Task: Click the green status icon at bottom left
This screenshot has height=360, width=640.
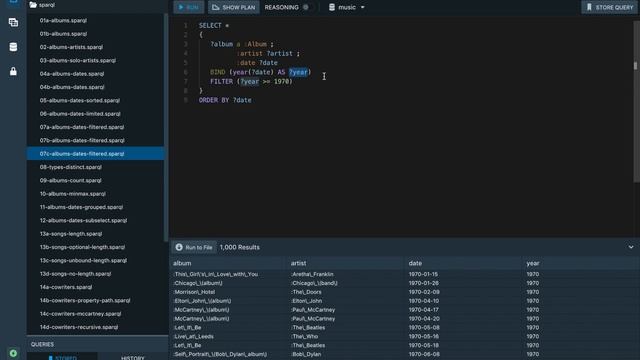Action: tap(13, 353)
